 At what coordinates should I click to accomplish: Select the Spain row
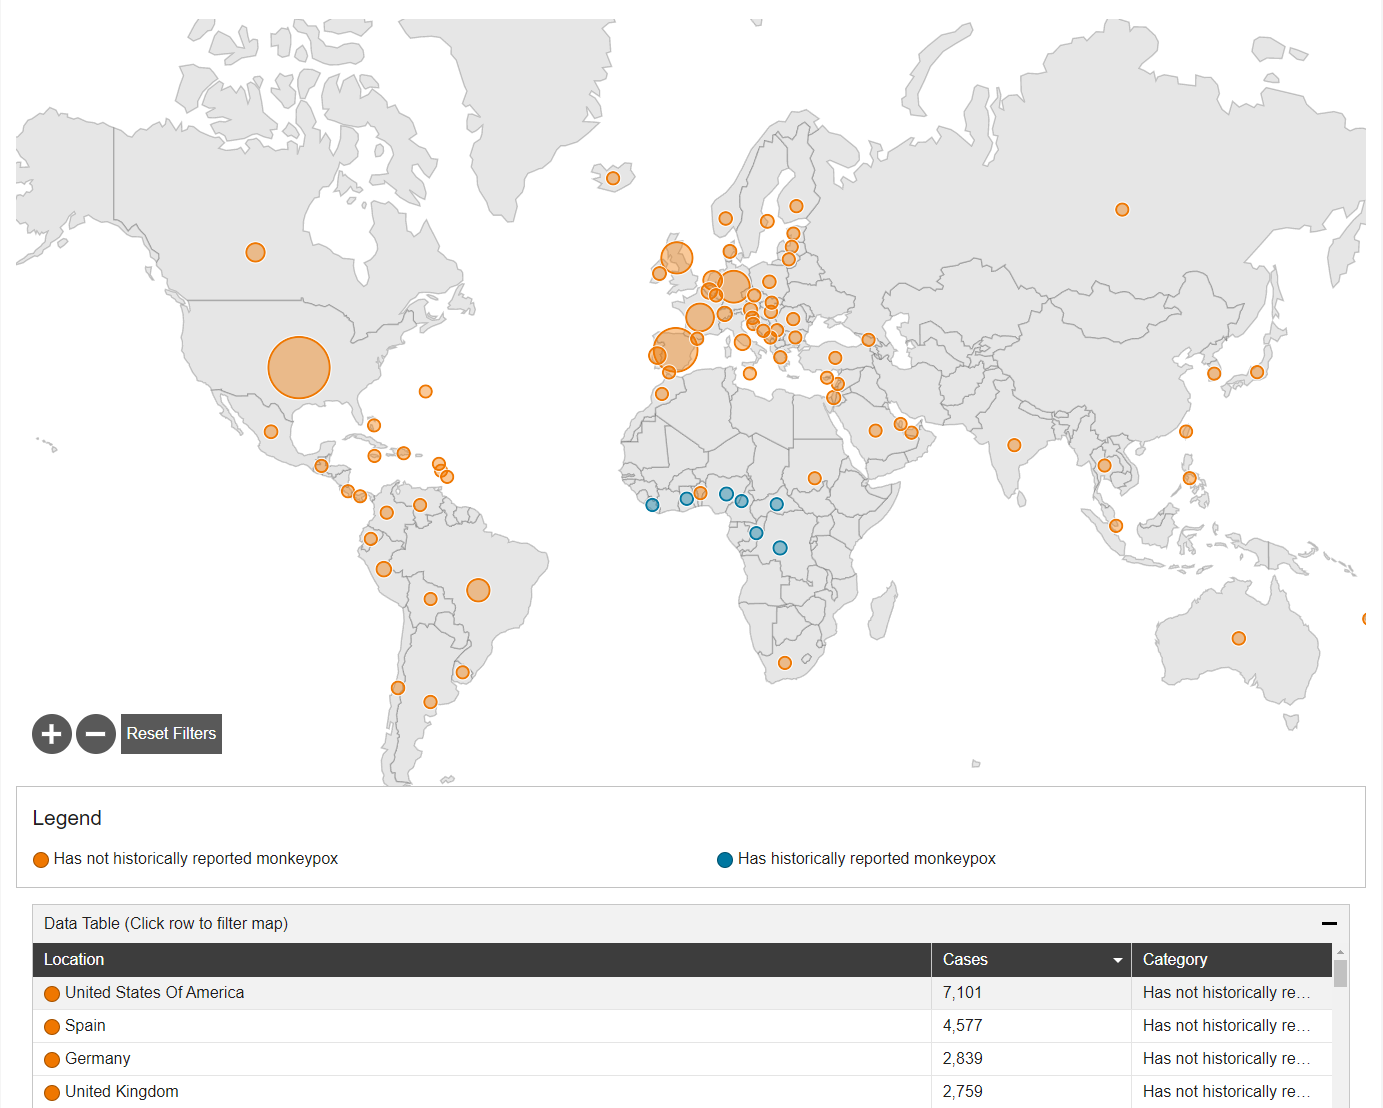pyautogui.click(x=682, y=1026)
